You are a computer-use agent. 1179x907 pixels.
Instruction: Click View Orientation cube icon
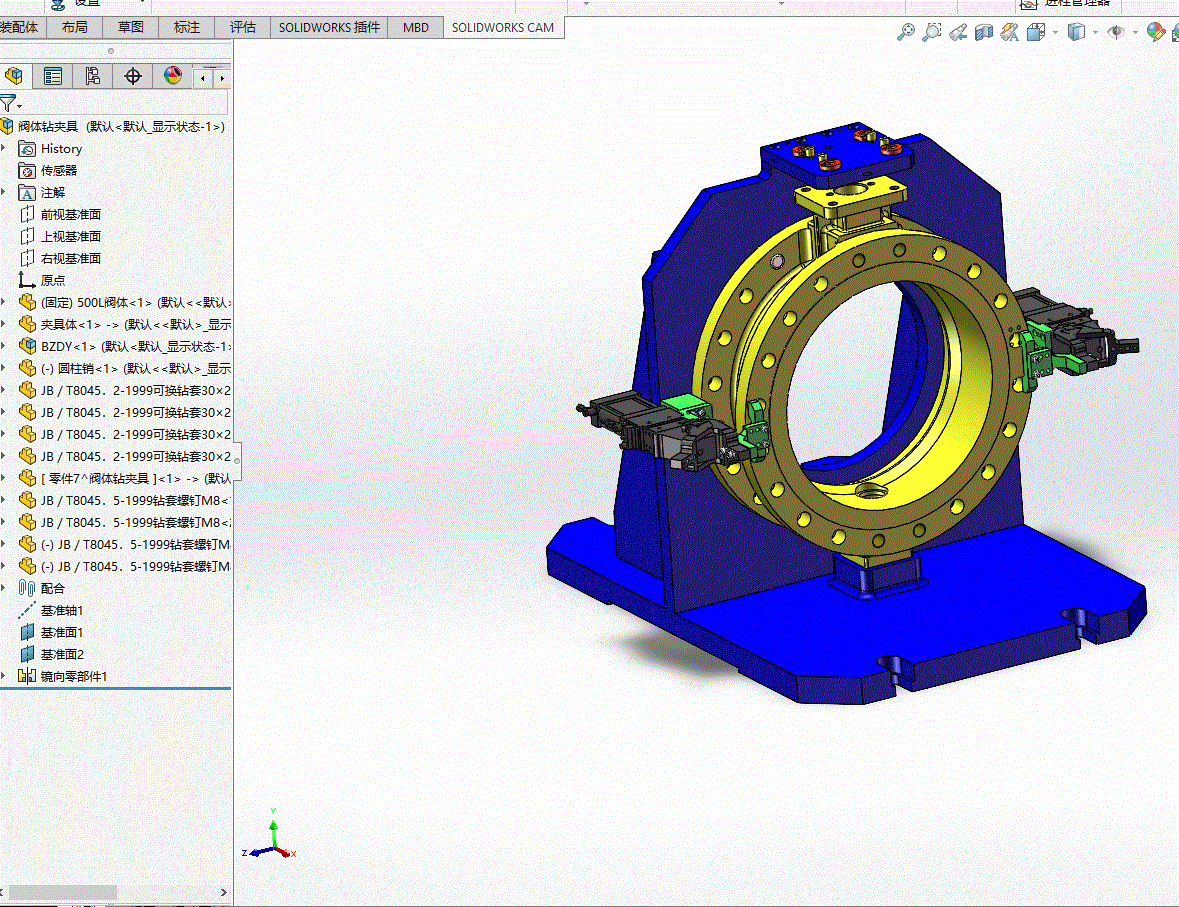pyautogui.click(x=1036, y=32)
